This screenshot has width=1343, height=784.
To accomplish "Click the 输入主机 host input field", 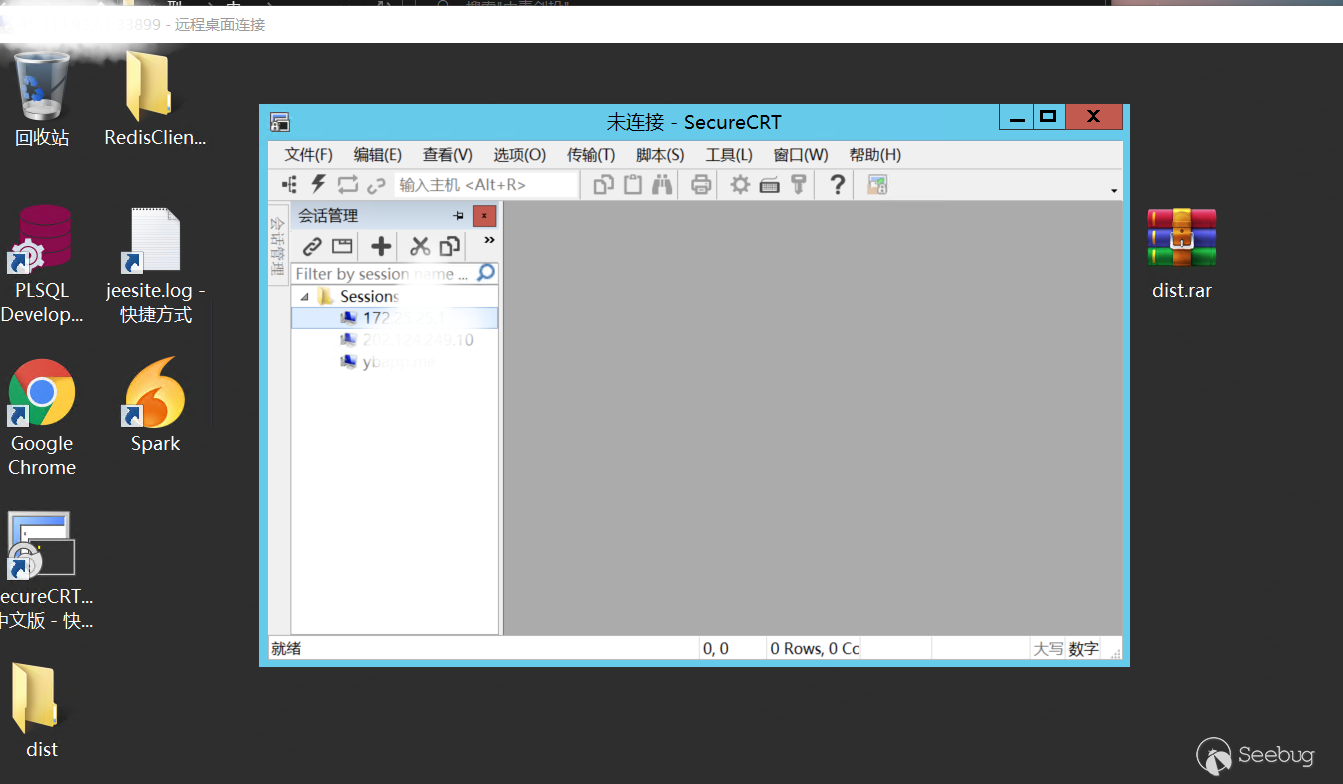I will coord(486,185).
